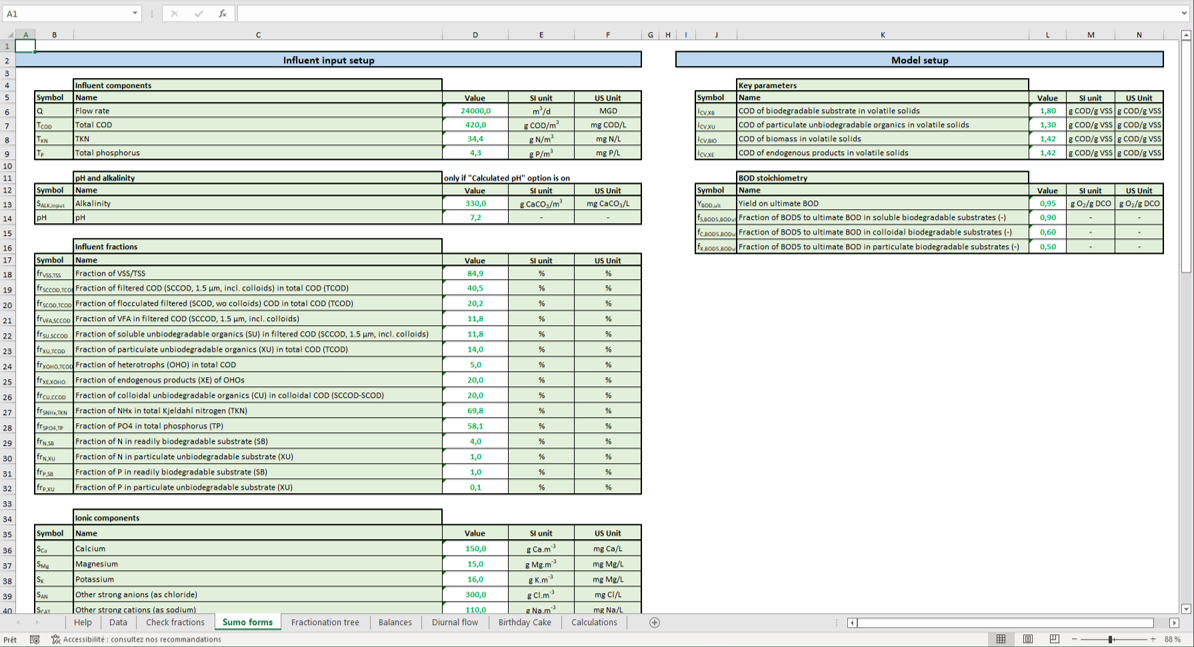The width and height of the screenshot is (1194, 647).
Task: Switch to Normal view layout icon
Action: point(1001,639)
